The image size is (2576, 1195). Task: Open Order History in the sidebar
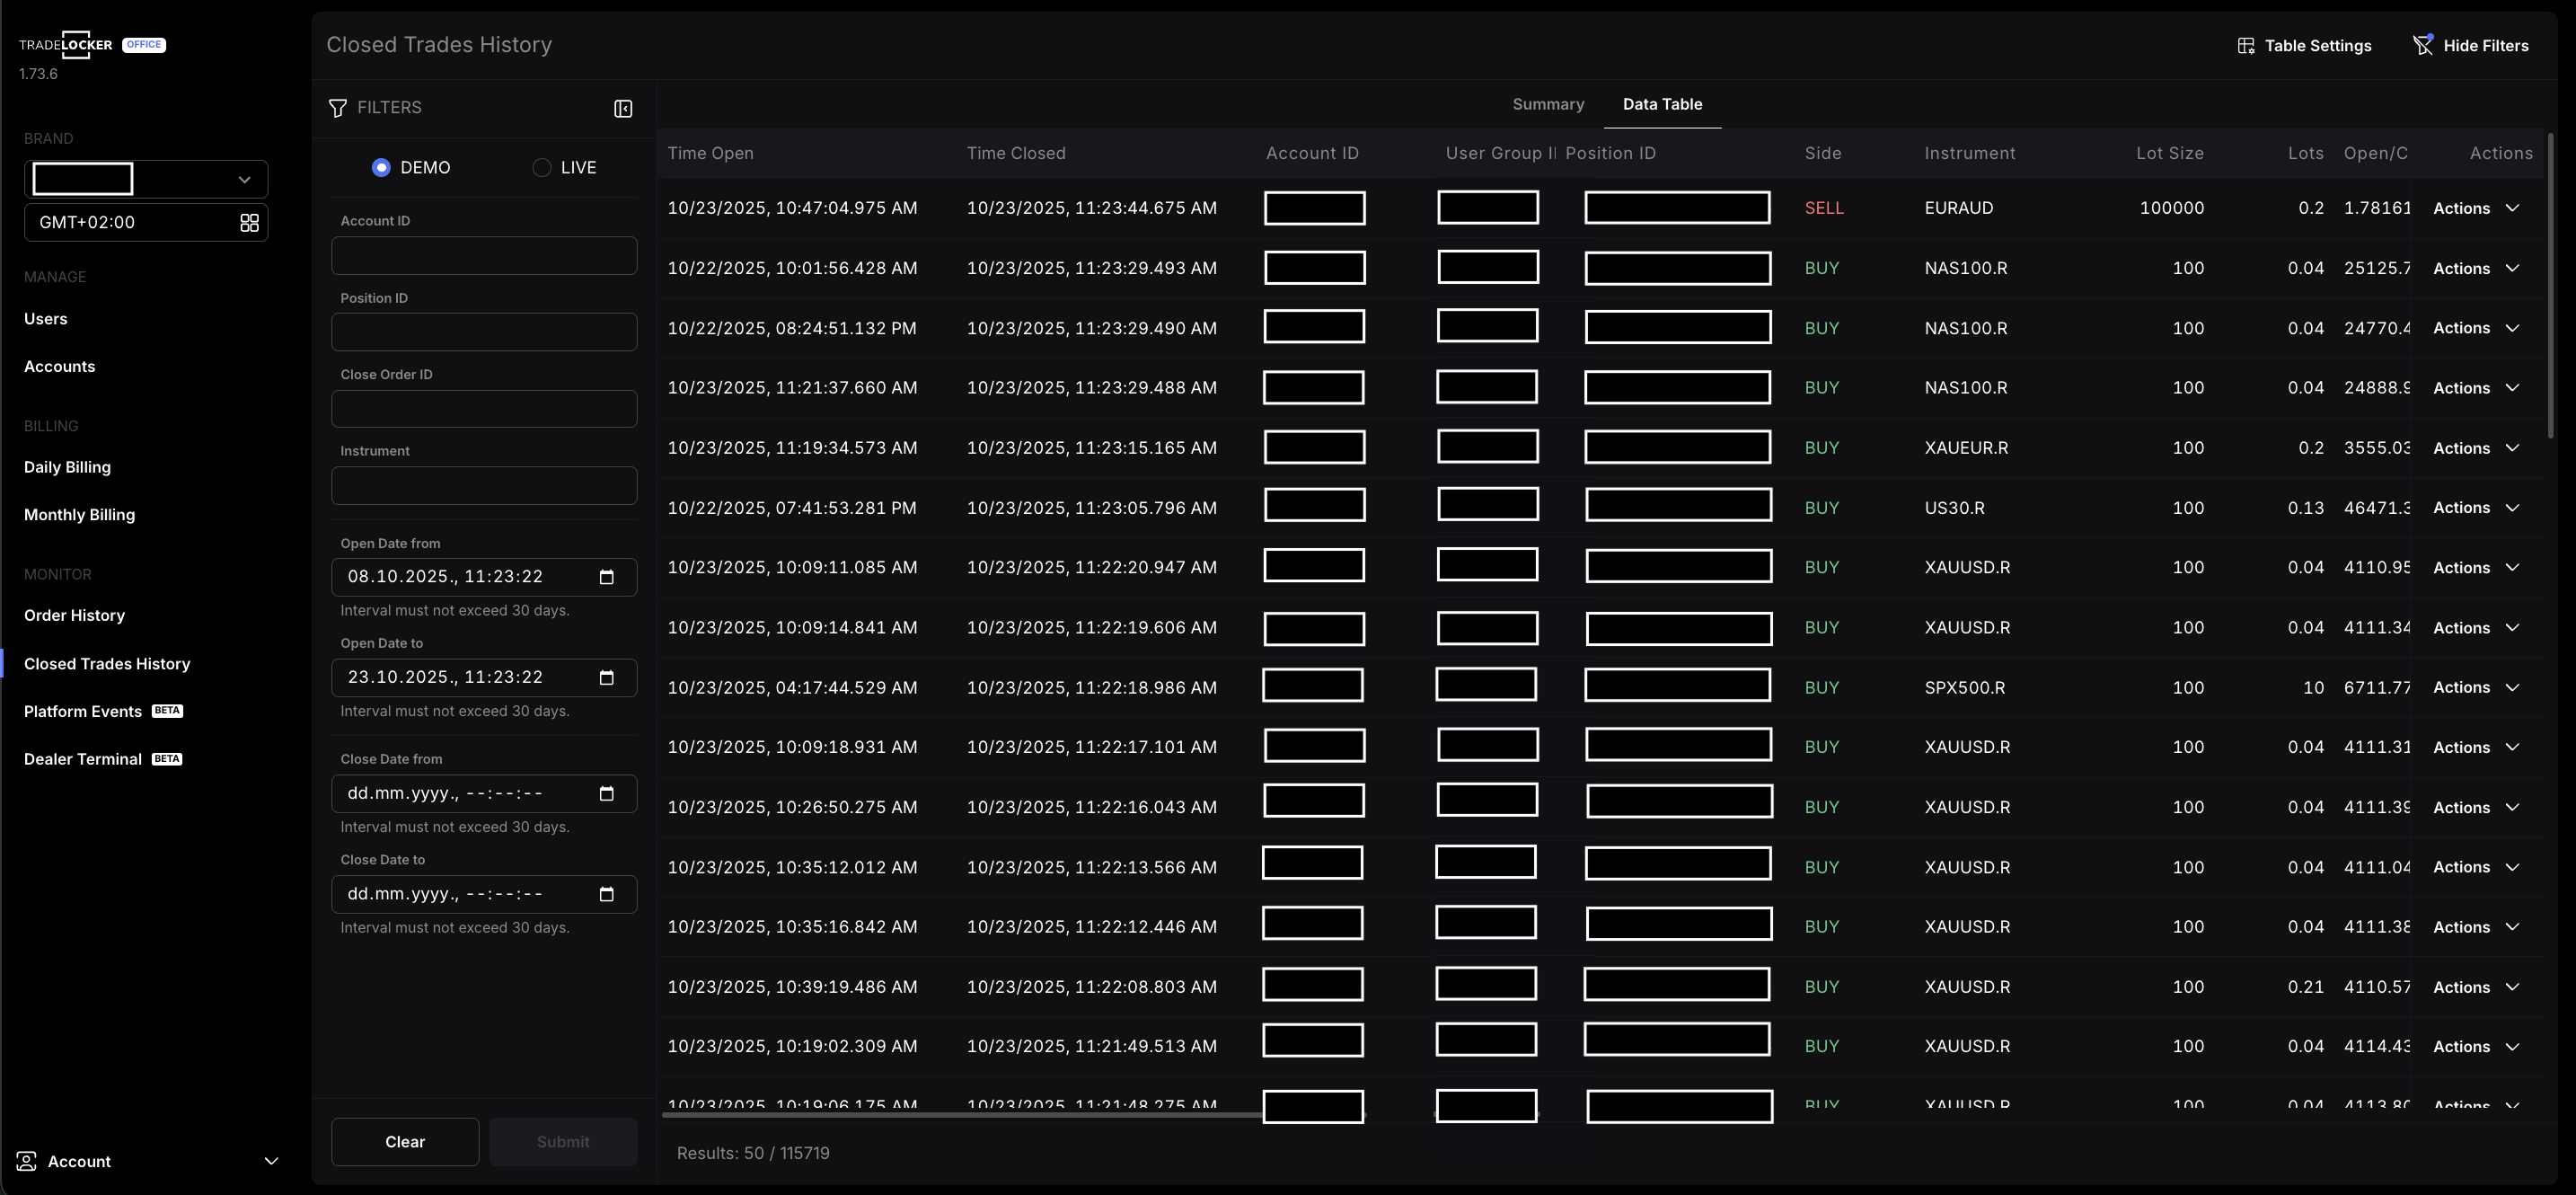pos(74,616)
